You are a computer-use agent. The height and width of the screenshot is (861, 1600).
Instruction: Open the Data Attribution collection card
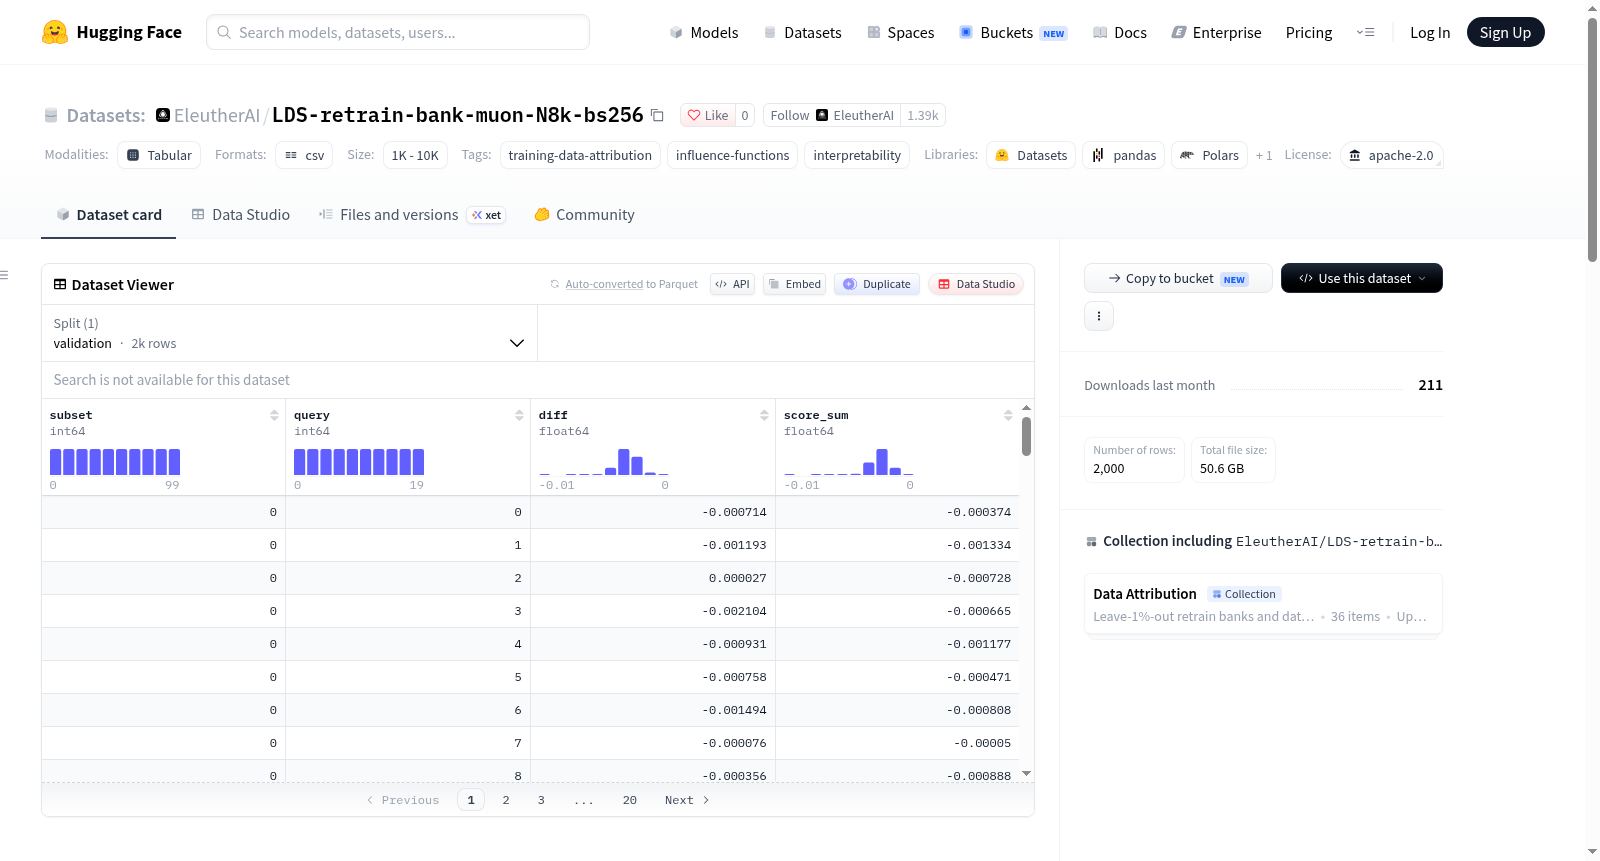coord(1263,604)
